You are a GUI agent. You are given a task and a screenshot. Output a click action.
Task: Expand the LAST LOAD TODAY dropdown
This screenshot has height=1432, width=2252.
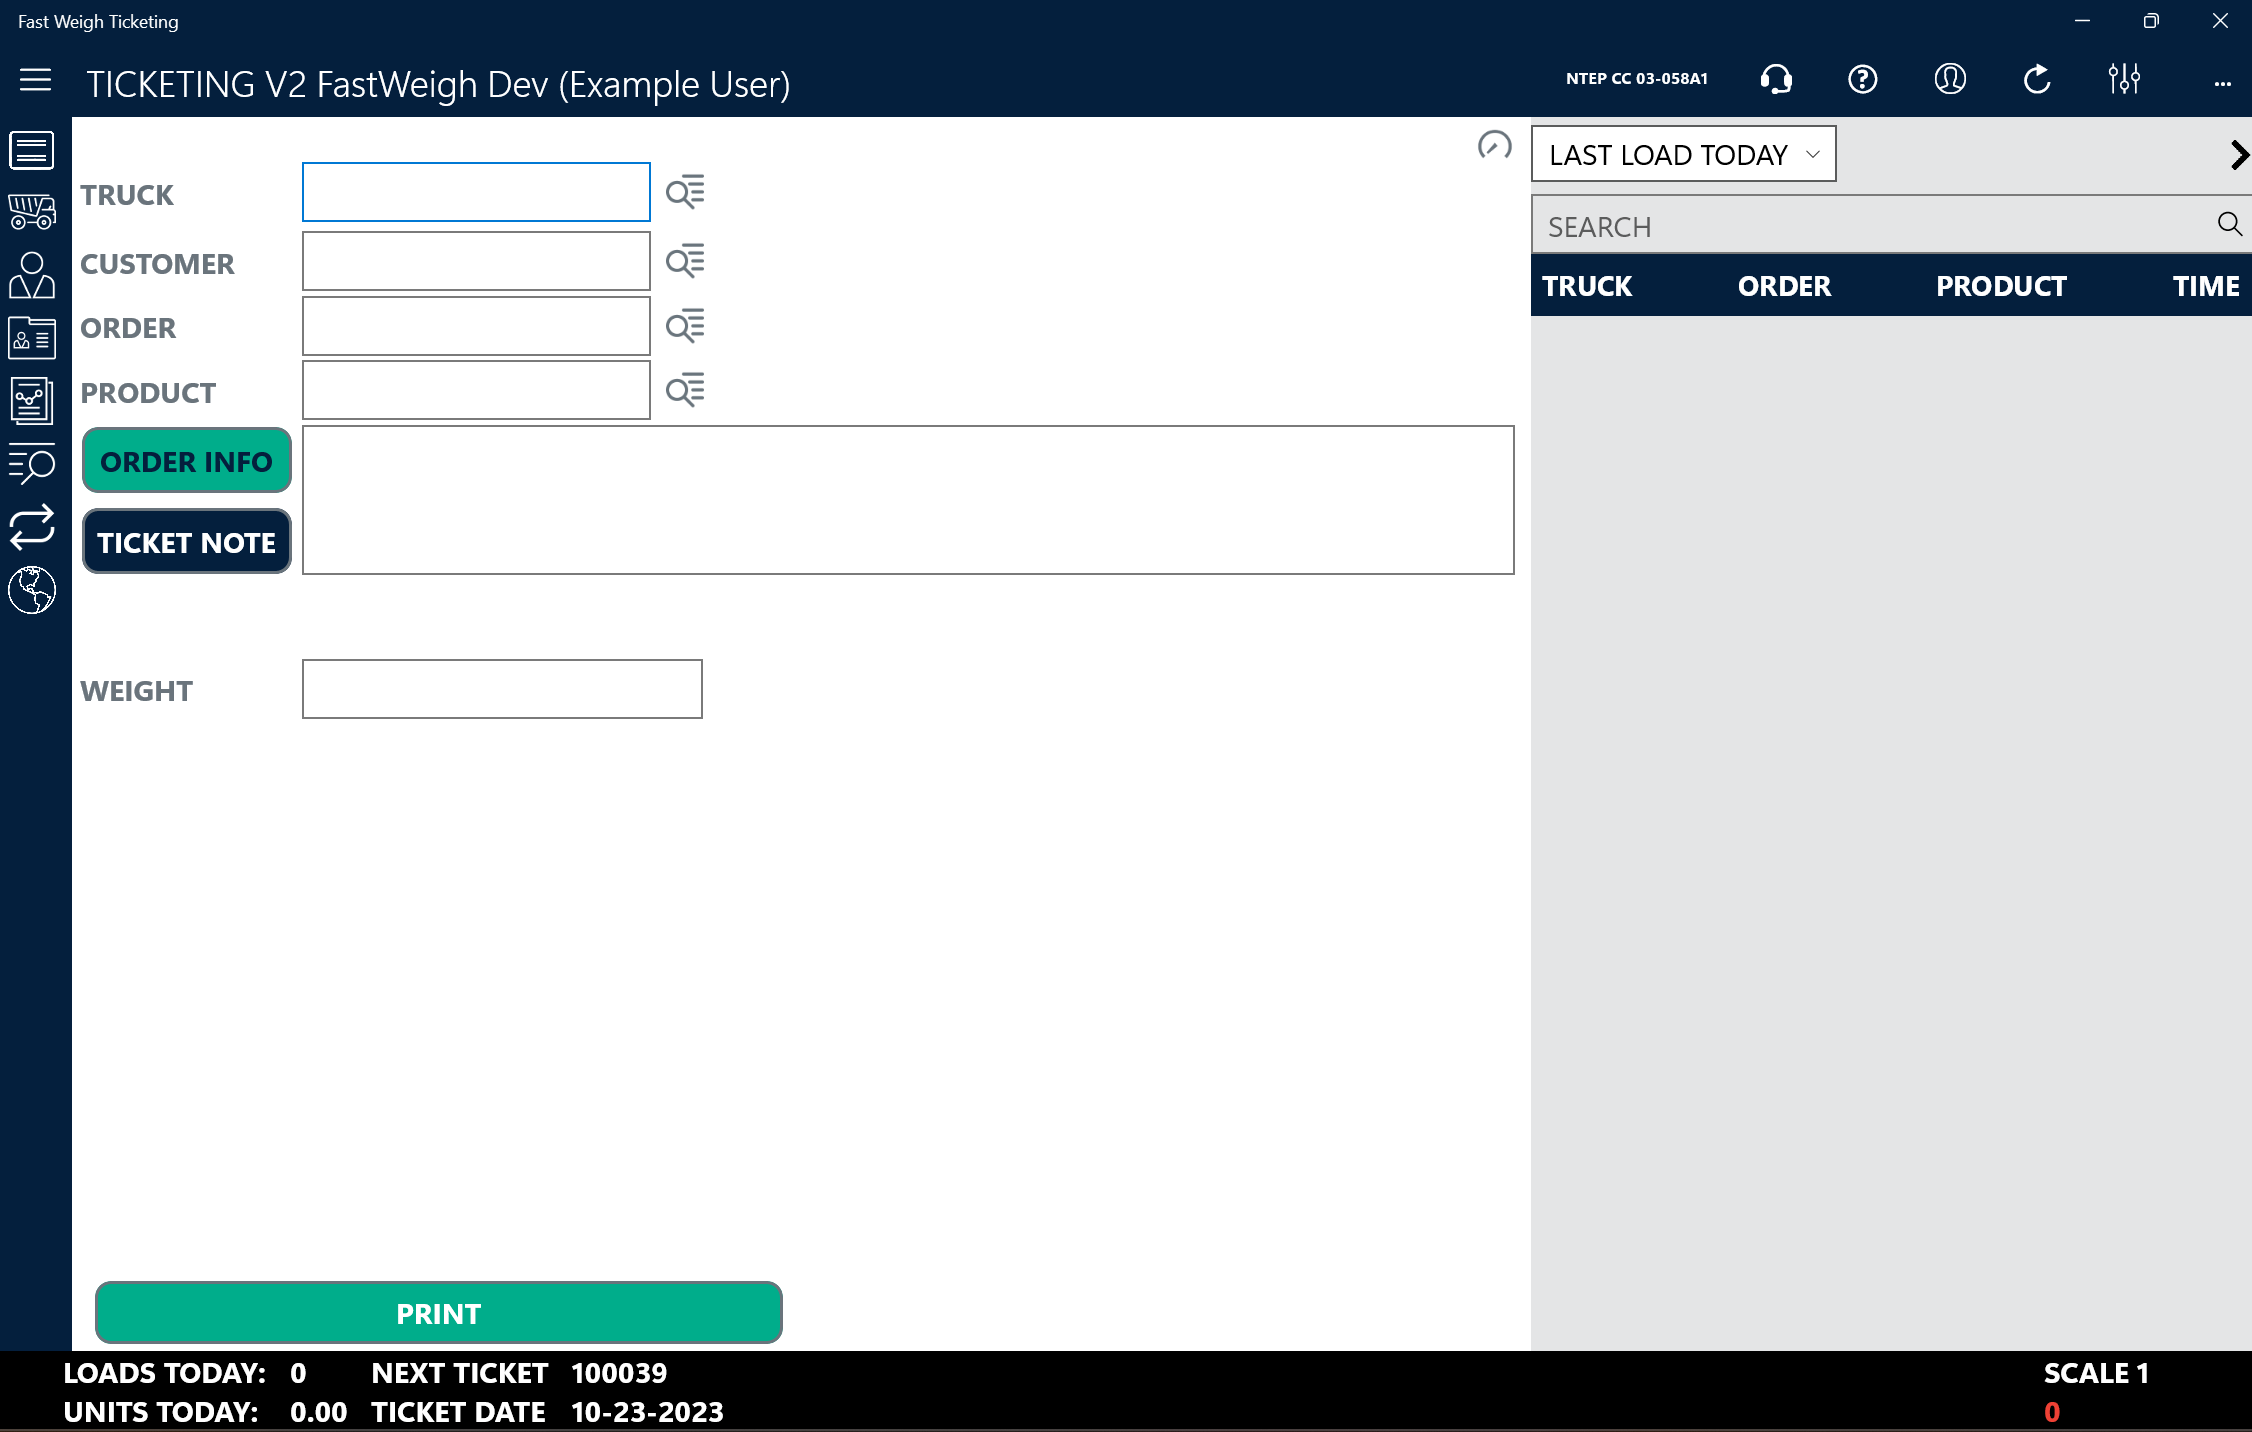coord(1683,154)
